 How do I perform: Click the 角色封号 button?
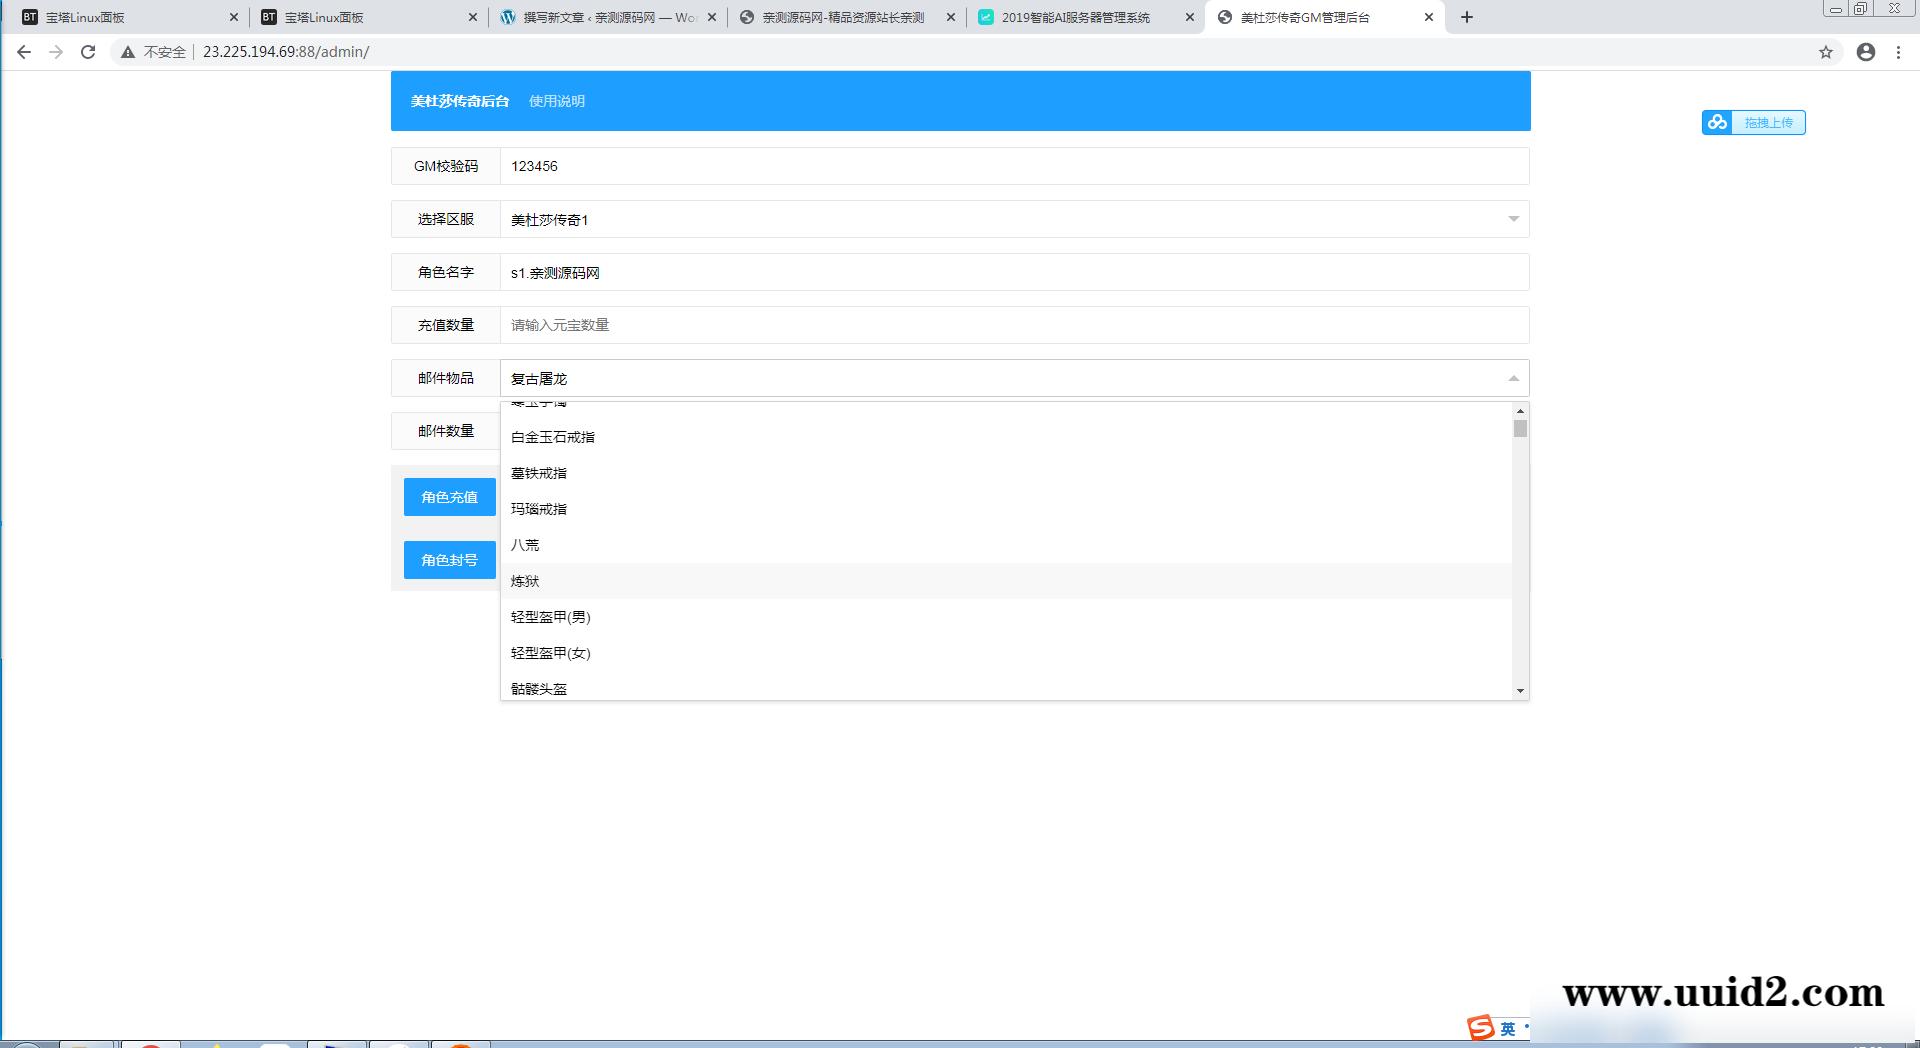pyautogui.click(x=449, y=560)
